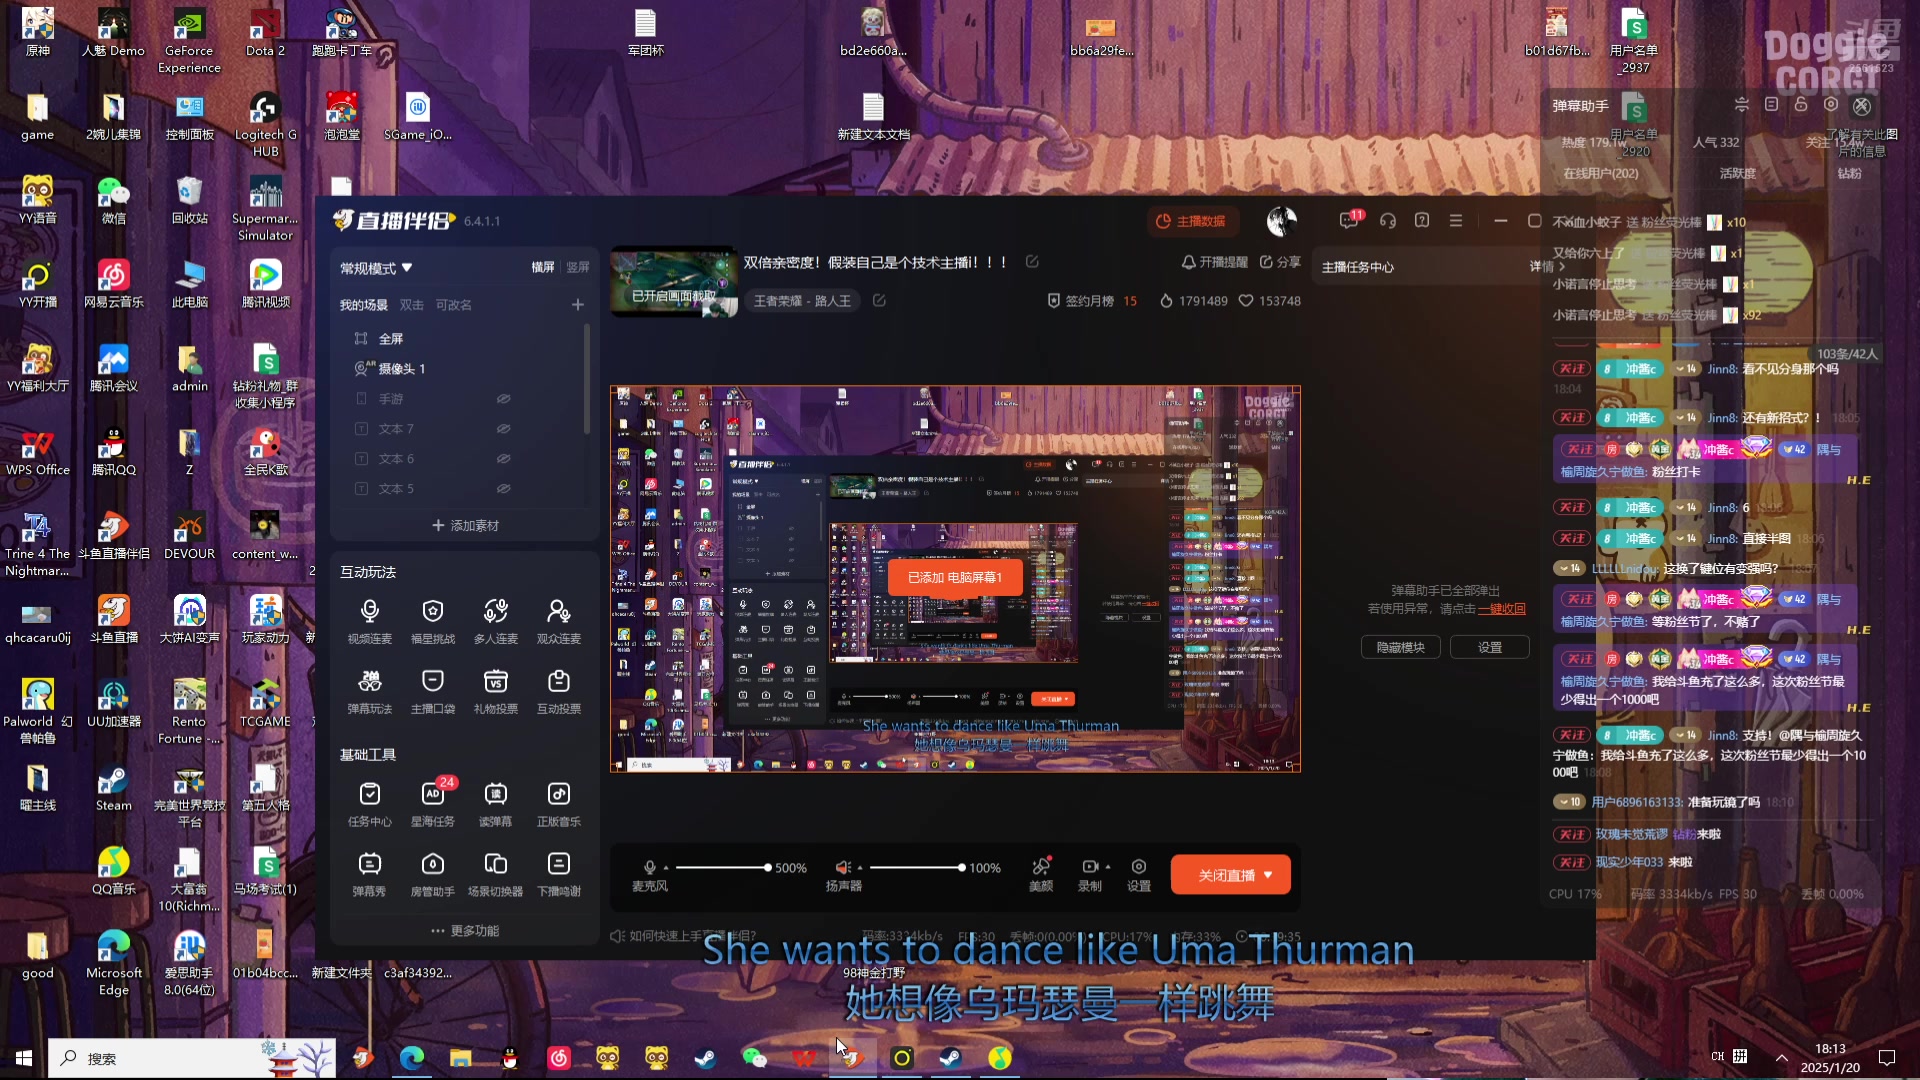The width and height of the screenshot is (1920, 1080).
Task: Click stream cover thumbnail 已开启画面截取
Action: 673,281
